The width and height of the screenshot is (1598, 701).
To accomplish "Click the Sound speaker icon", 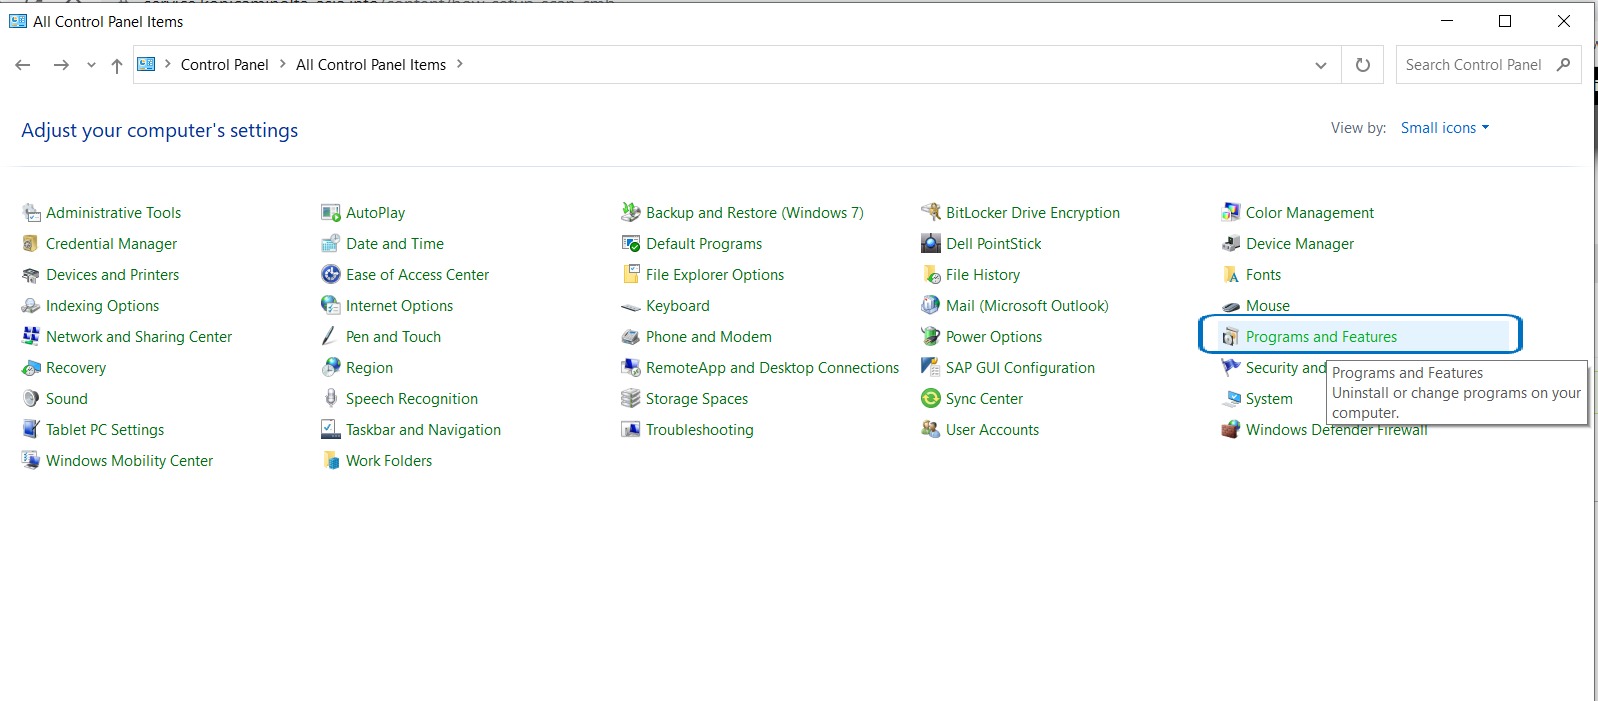I will click(31, 399).
